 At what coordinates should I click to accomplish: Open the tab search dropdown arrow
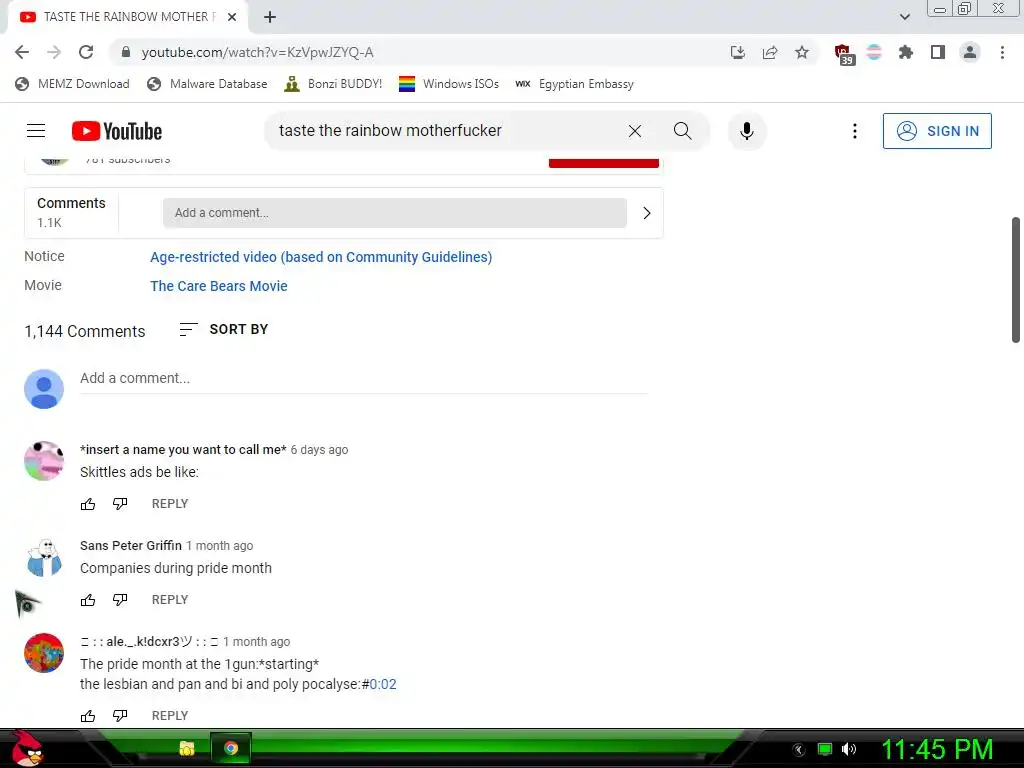click(904, 17)
